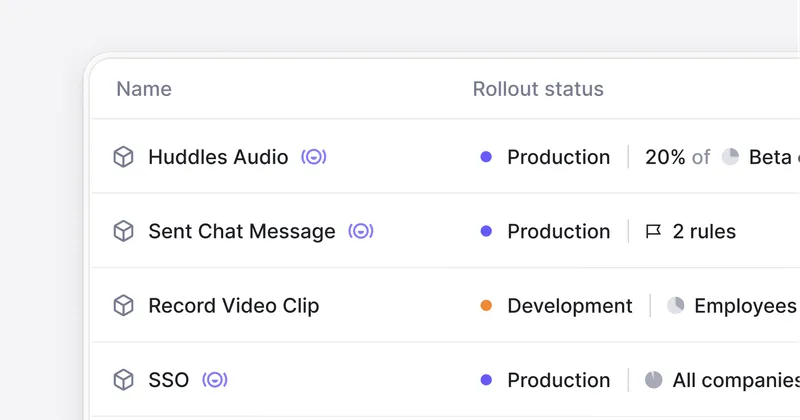The image size is (800, 420).
Task: Click the purple status dot in Huddles Audio row
Action: (x=486, y=157)
